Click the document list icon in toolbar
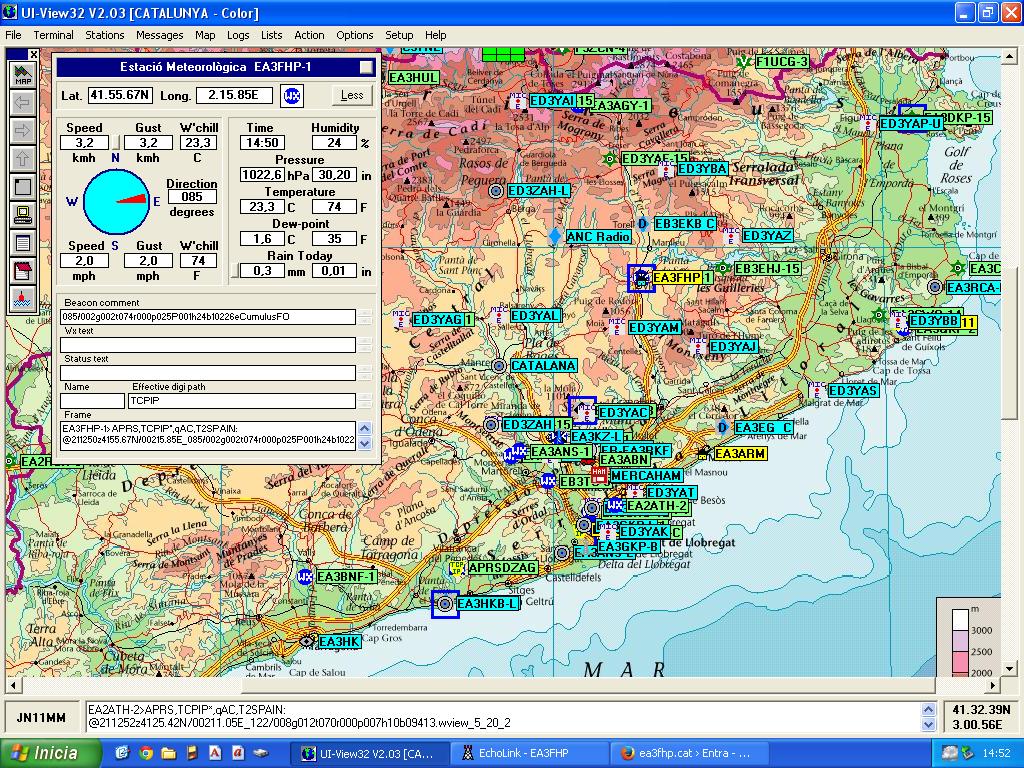The image size is (1024, 768). pyautogui.click(x=22, y=242)
